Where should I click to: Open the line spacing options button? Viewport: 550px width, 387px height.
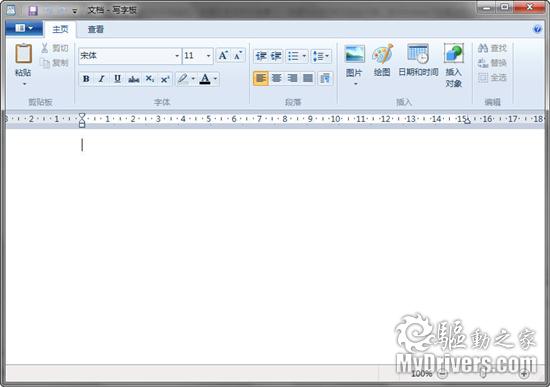pos(321,56)
